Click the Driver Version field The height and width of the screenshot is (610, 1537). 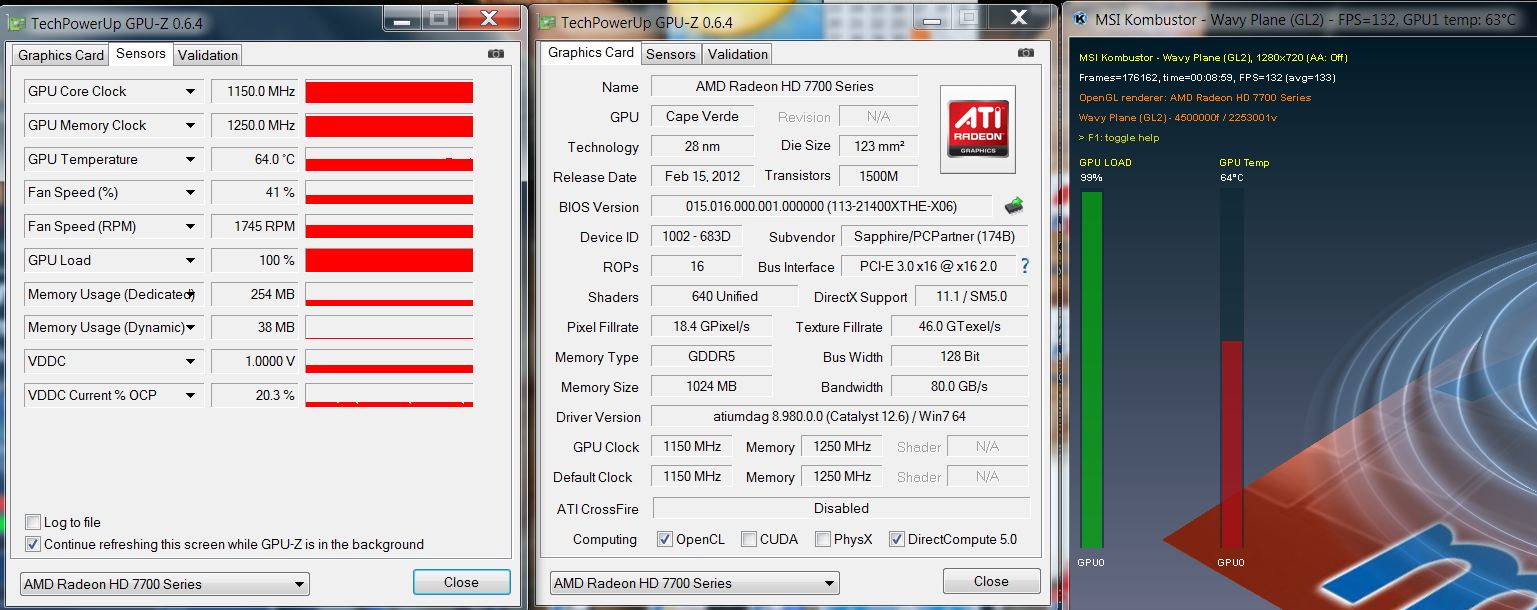[840, 416]
